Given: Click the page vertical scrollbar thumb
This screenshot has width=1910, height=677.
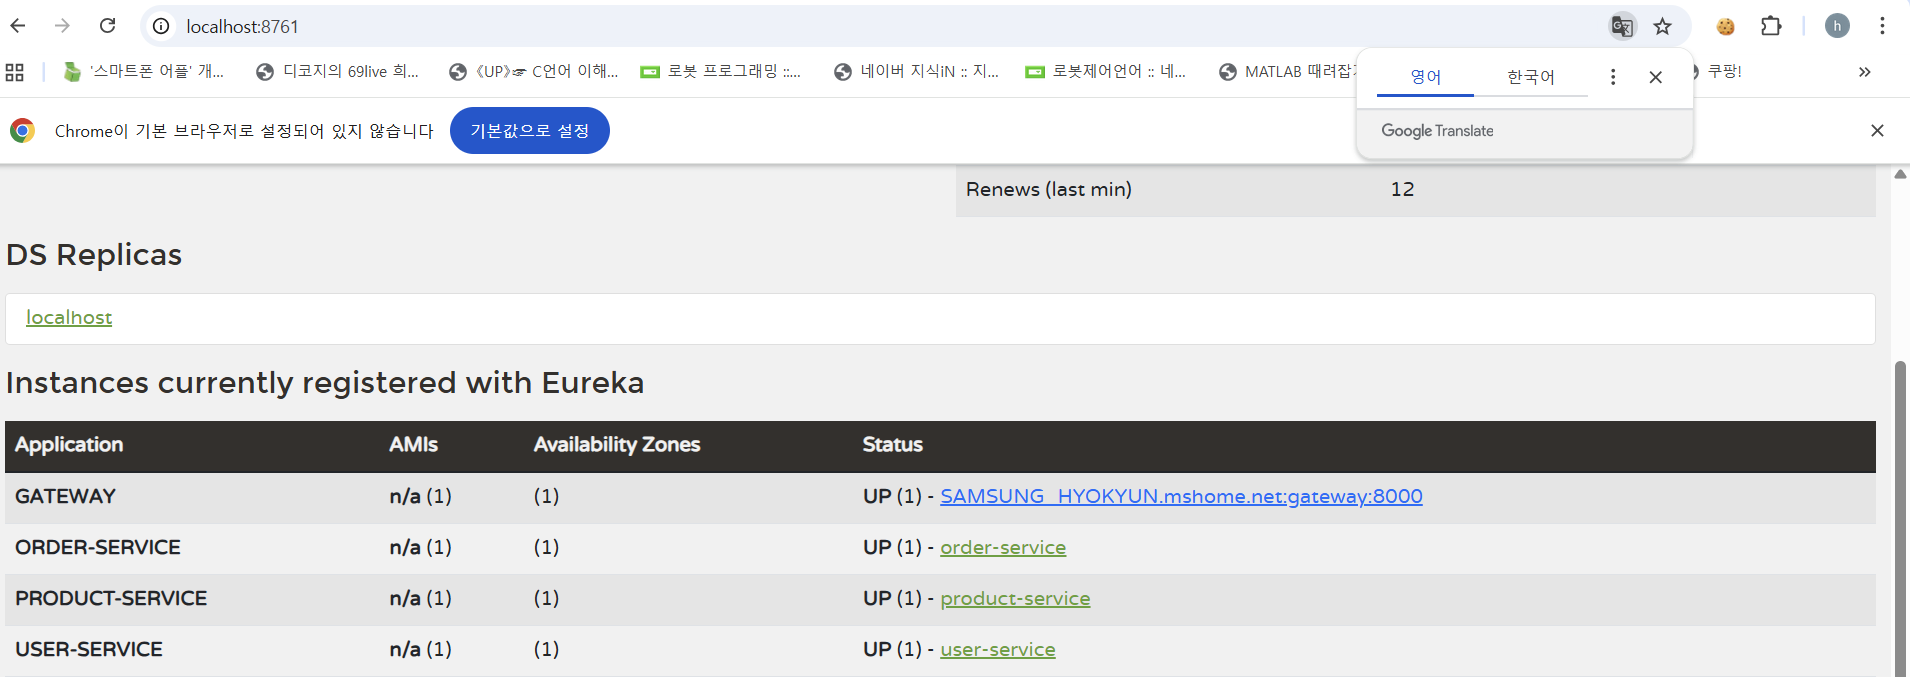Looking at the screenshot, I should pyautogui.click(x=1901, y=519).
